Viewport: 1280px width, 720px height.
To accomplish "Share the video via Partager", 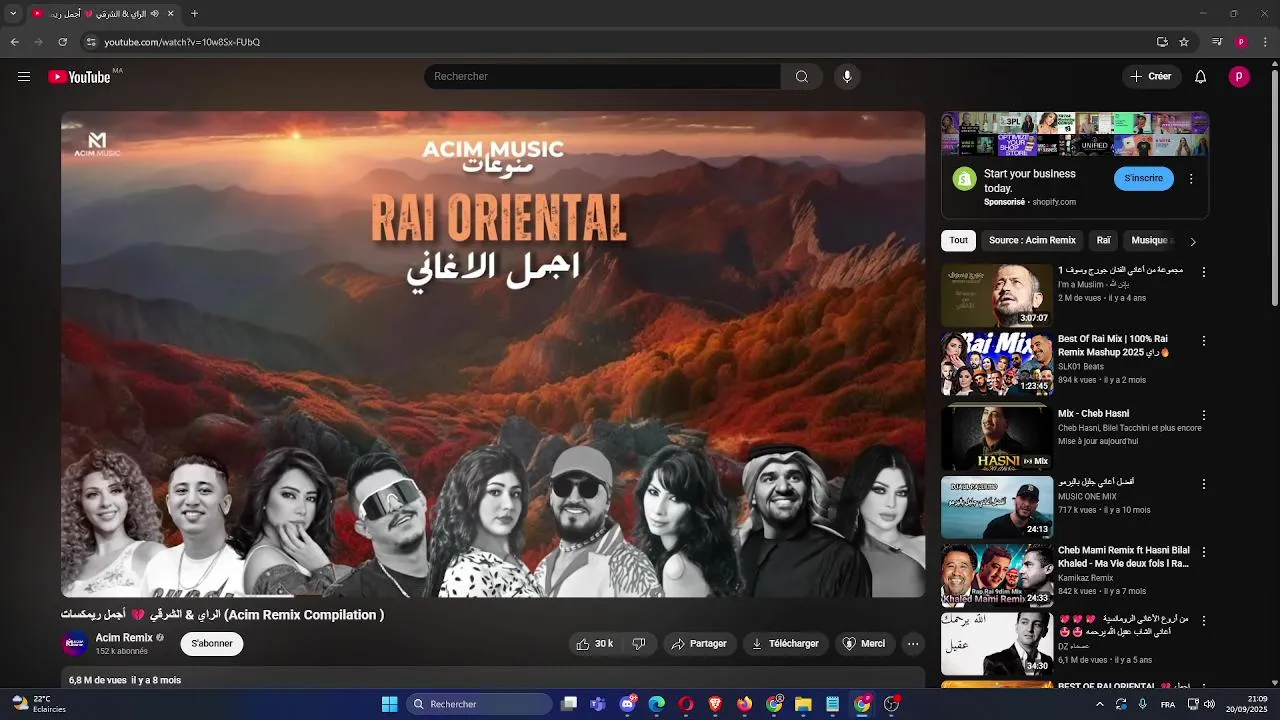I will coord(699,644).
